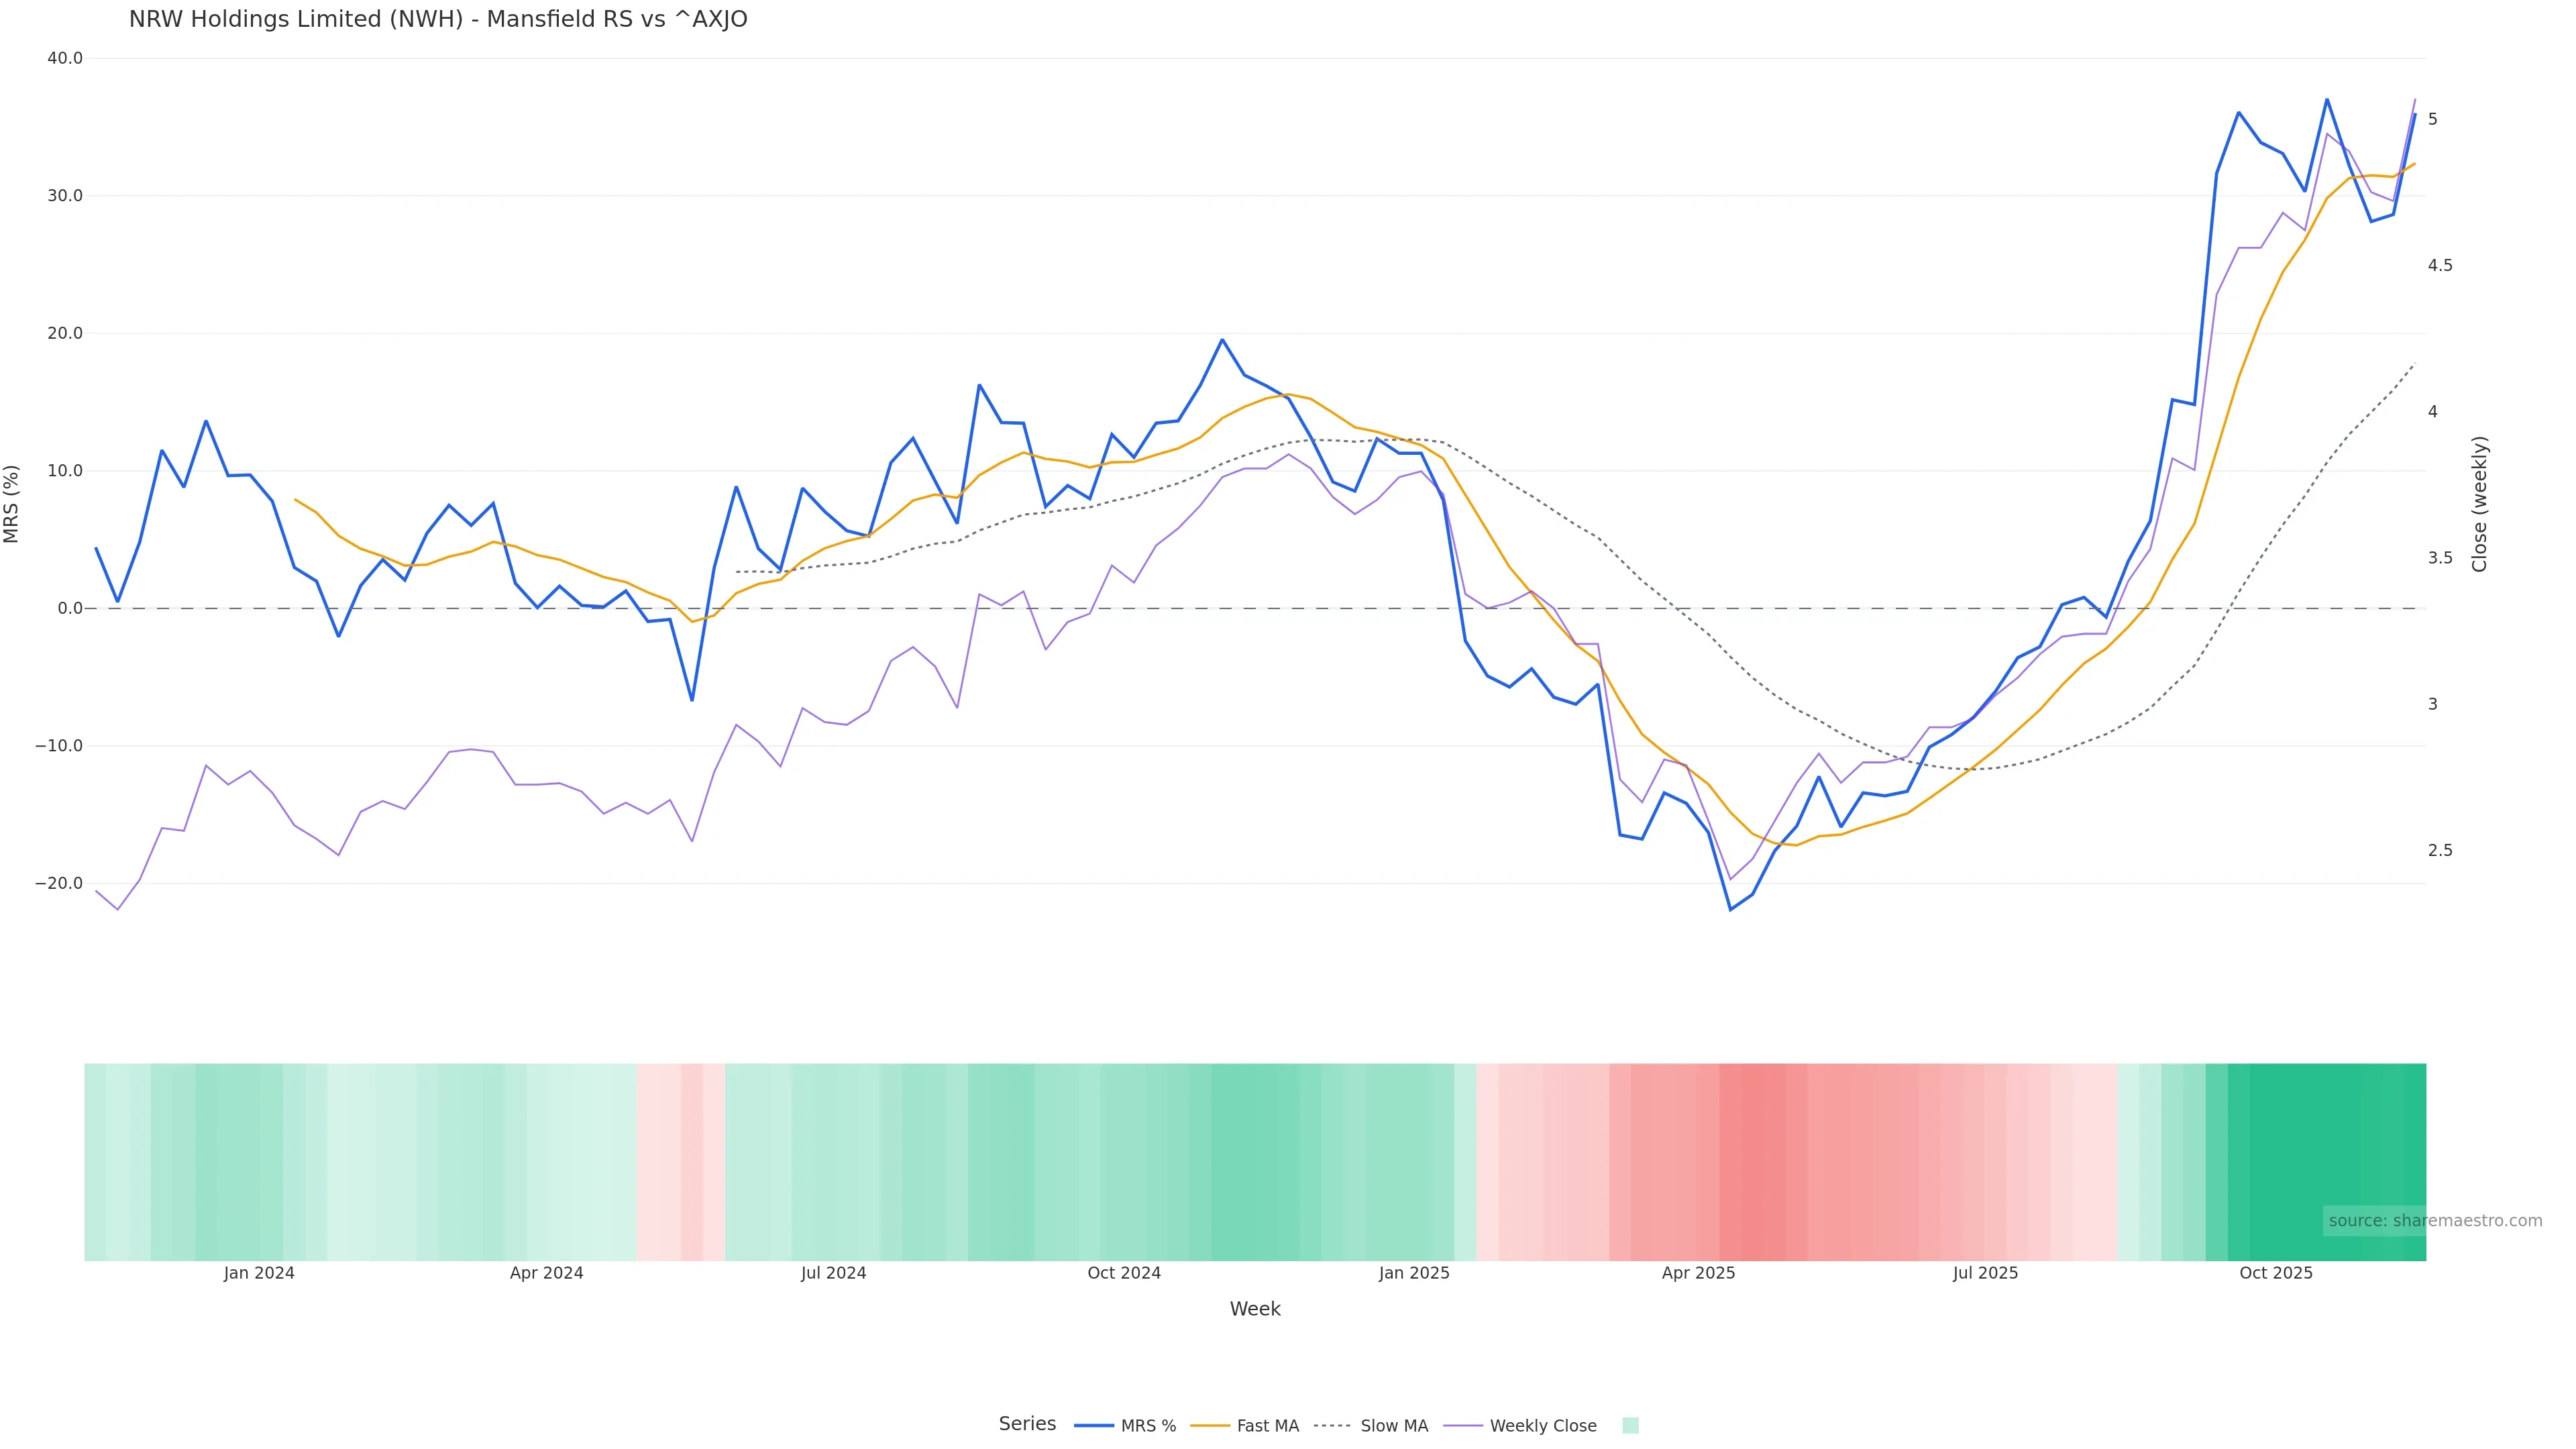Image resolution: width=2576 pixels, height=1449 pixels.
Task: Click the 'Series' legend title
Action: [x=1027, y=1424]
